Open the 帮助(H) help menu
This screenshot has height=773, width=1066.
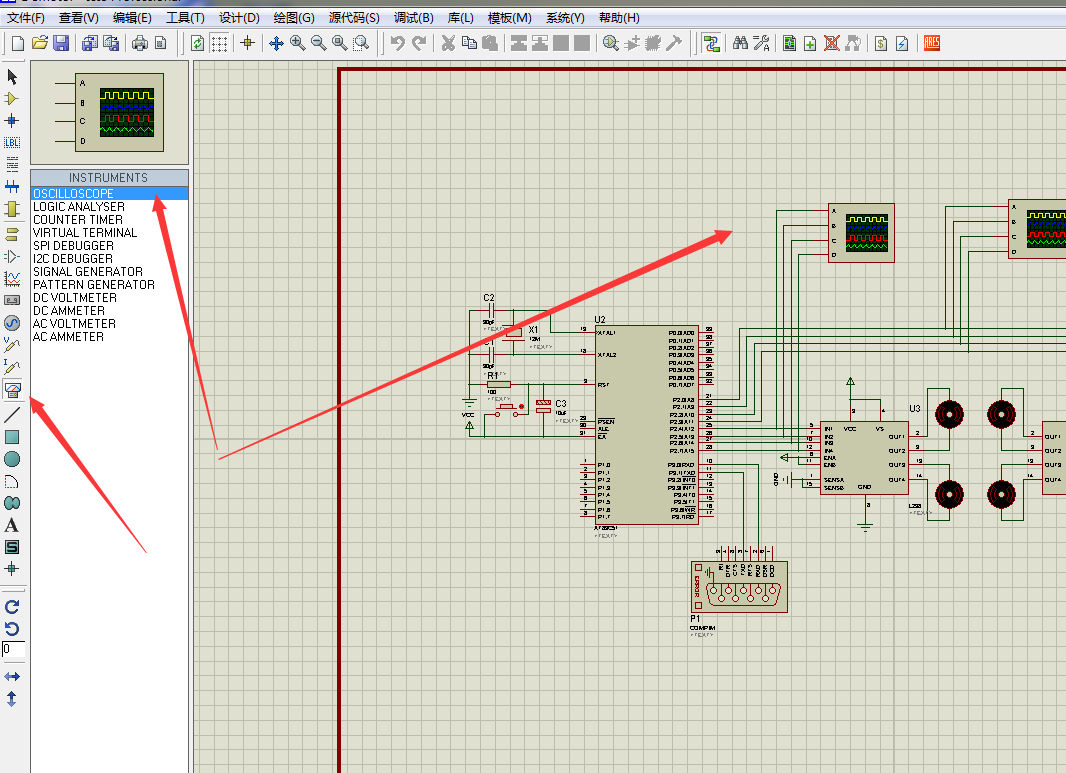(x=618, y=18)
